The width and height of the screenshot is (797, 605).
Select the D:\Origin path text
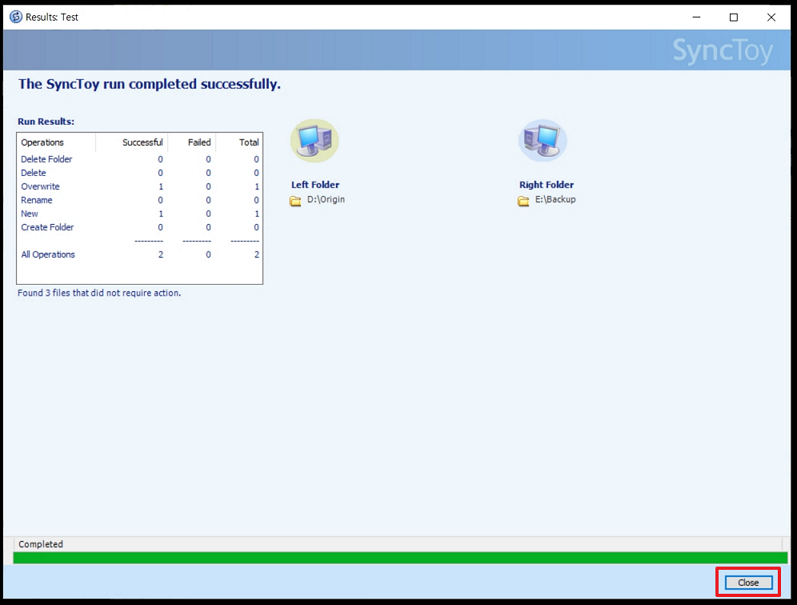(x=326, y=199)
